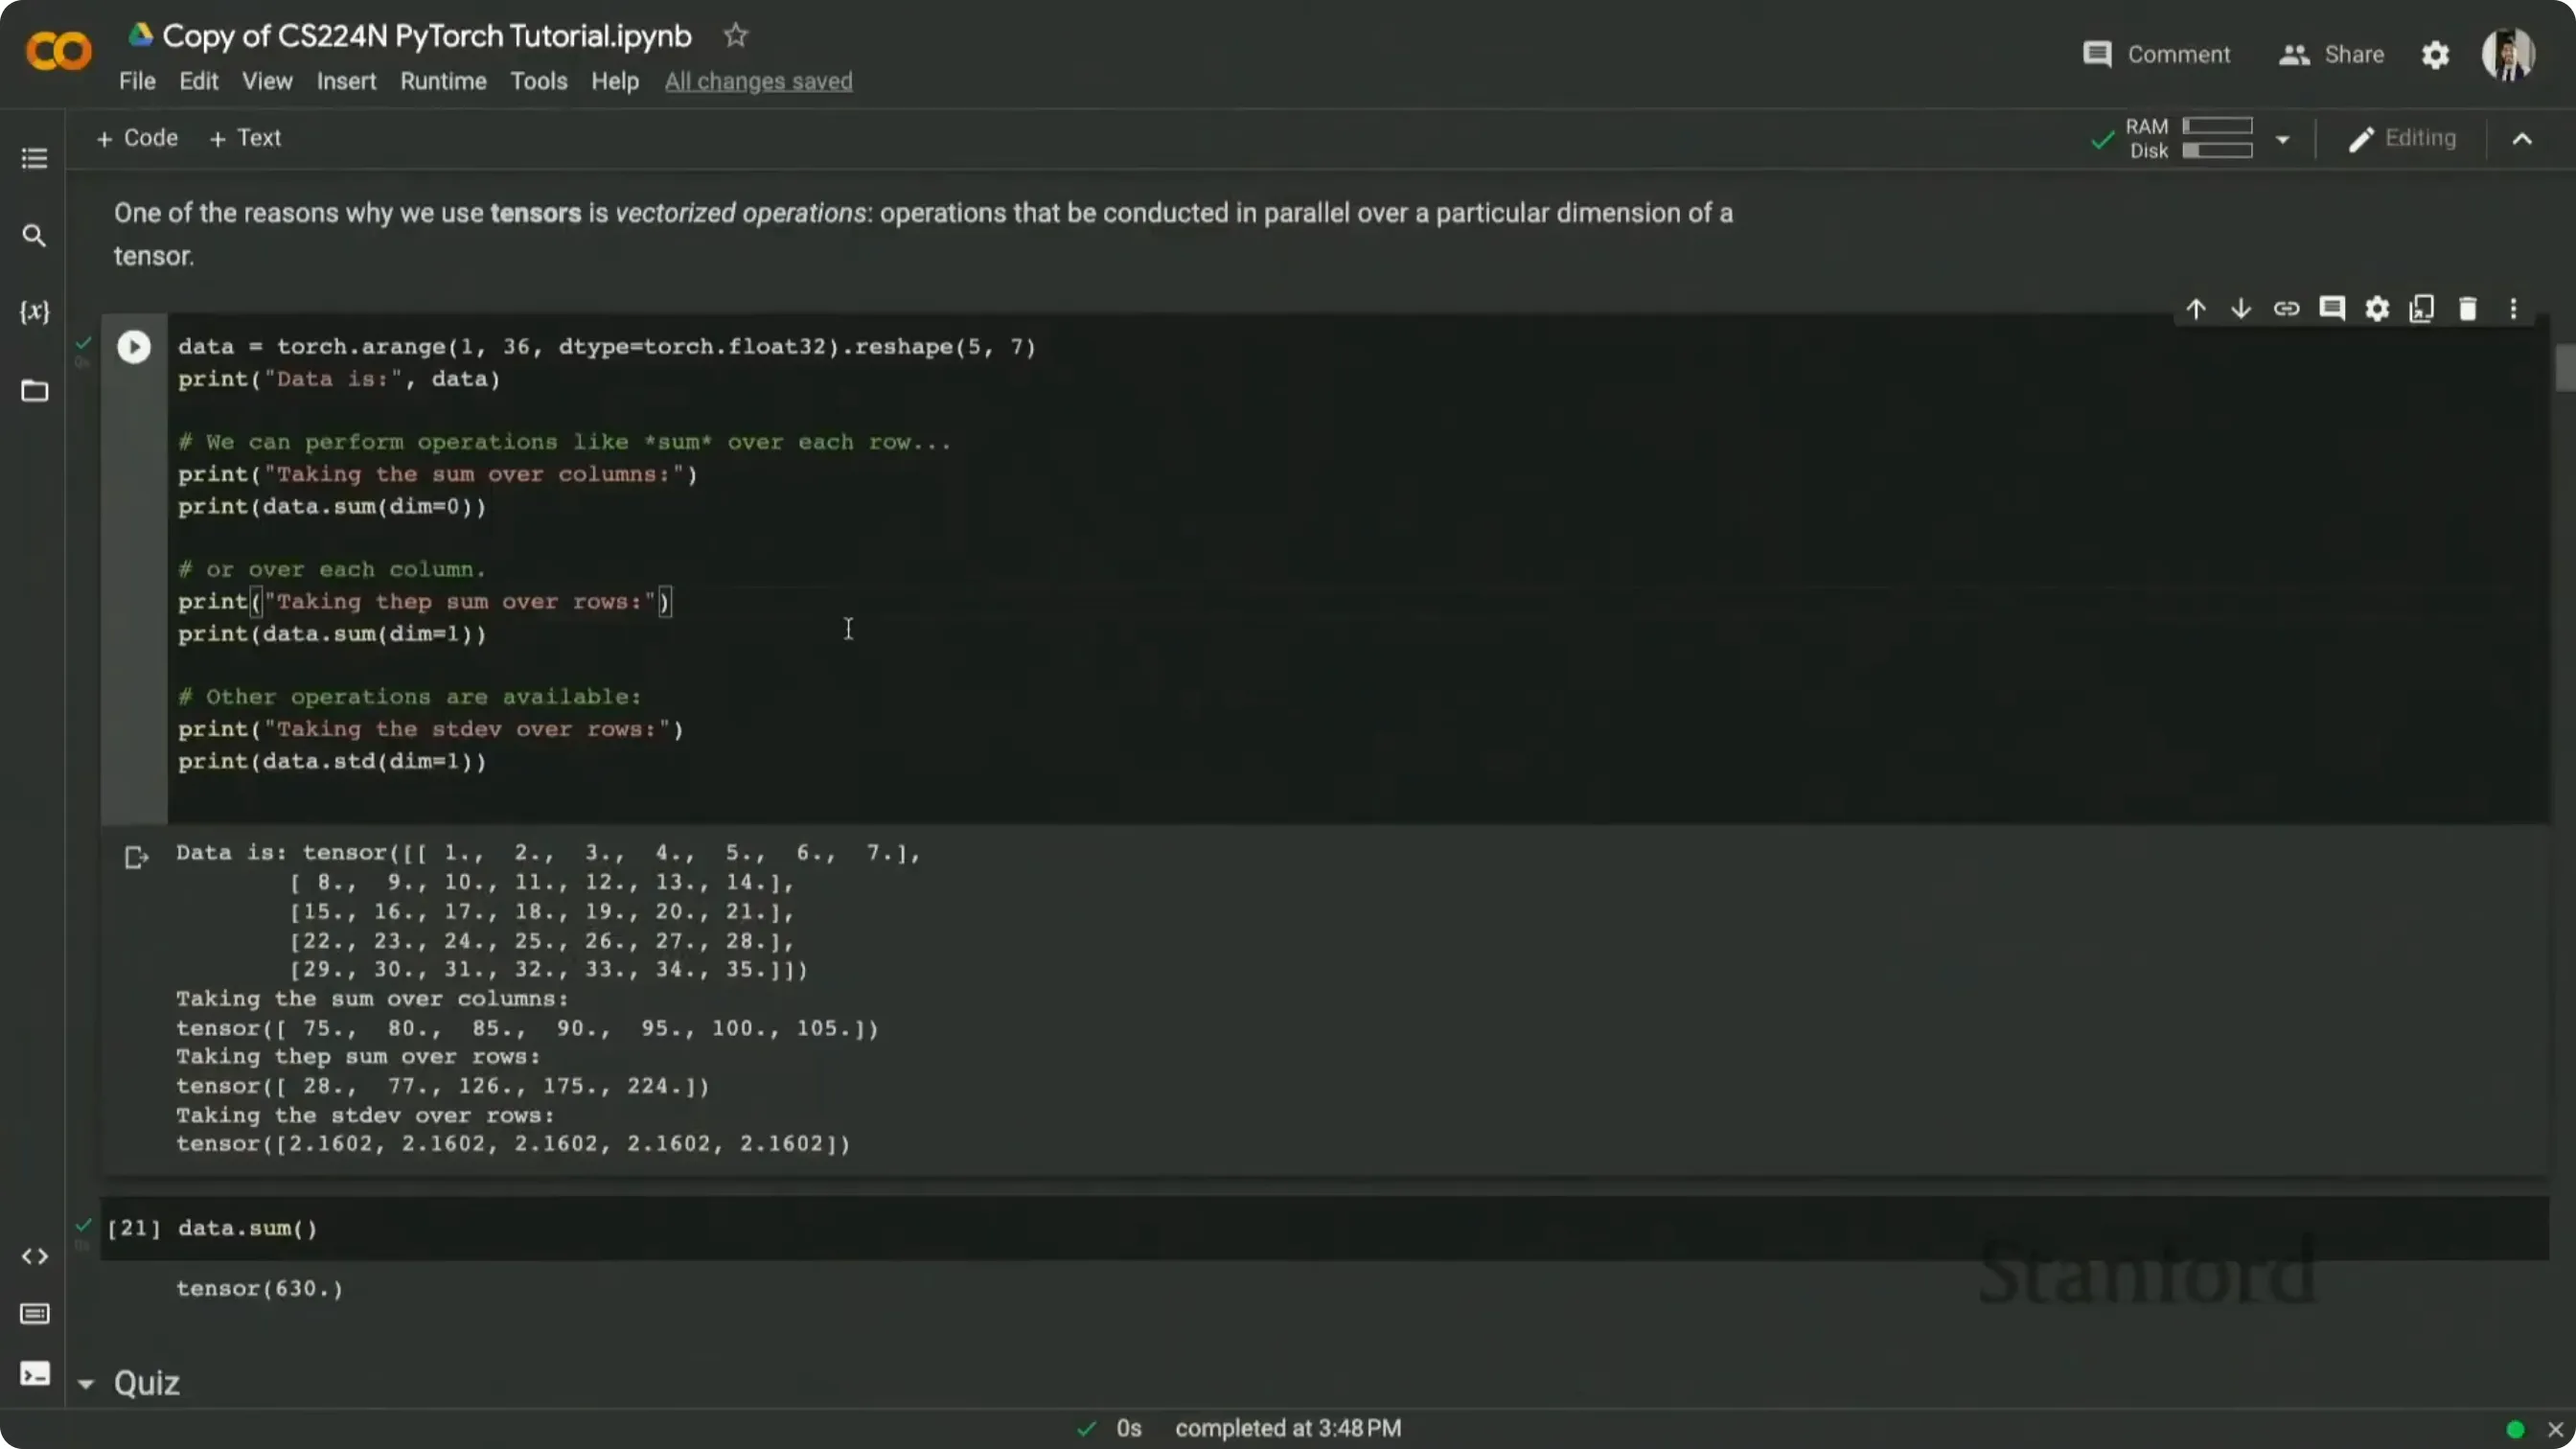
Task: View RAM and Disk usage bars
Action: [x=2190, y=139]
